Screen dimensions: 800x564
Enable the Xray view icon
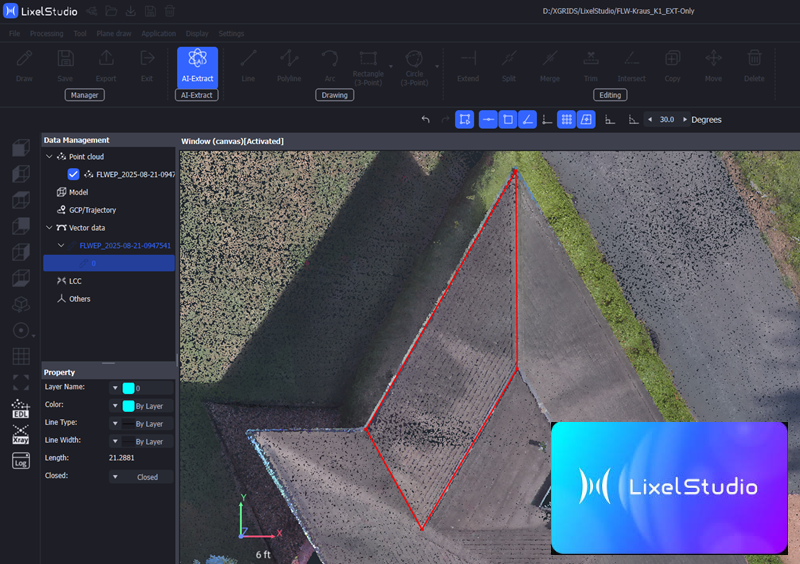tap(20, 435)
